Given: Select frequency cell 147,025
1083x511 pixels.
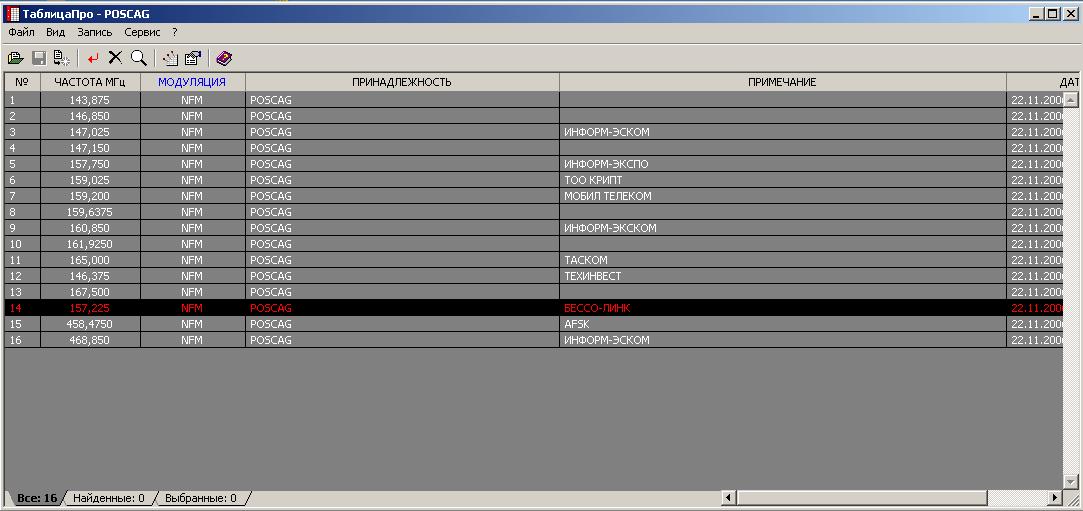Looking at the screenshot, I should pos(90,132).
